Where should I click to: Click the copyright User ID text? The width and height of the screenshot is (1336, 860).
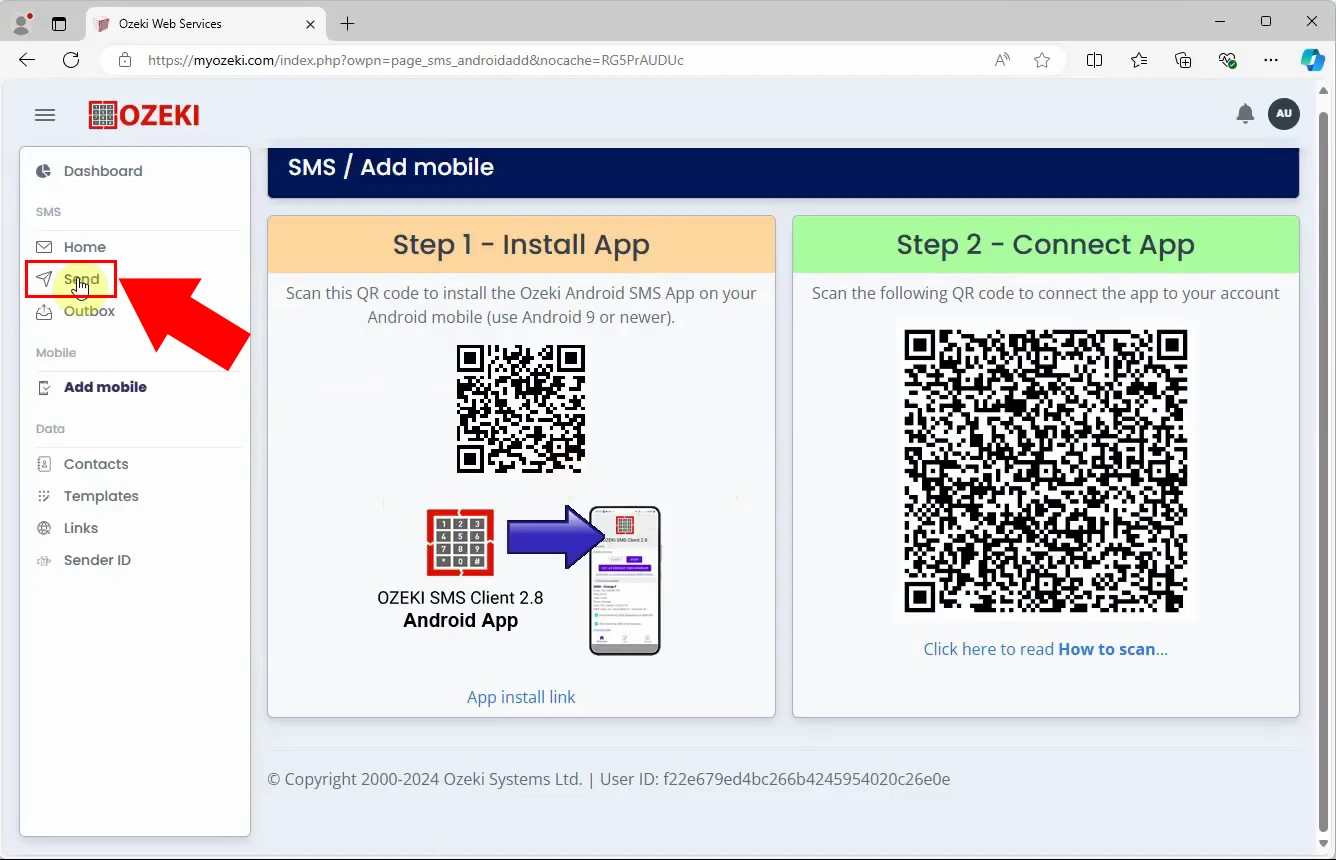(x=609, y=779)
